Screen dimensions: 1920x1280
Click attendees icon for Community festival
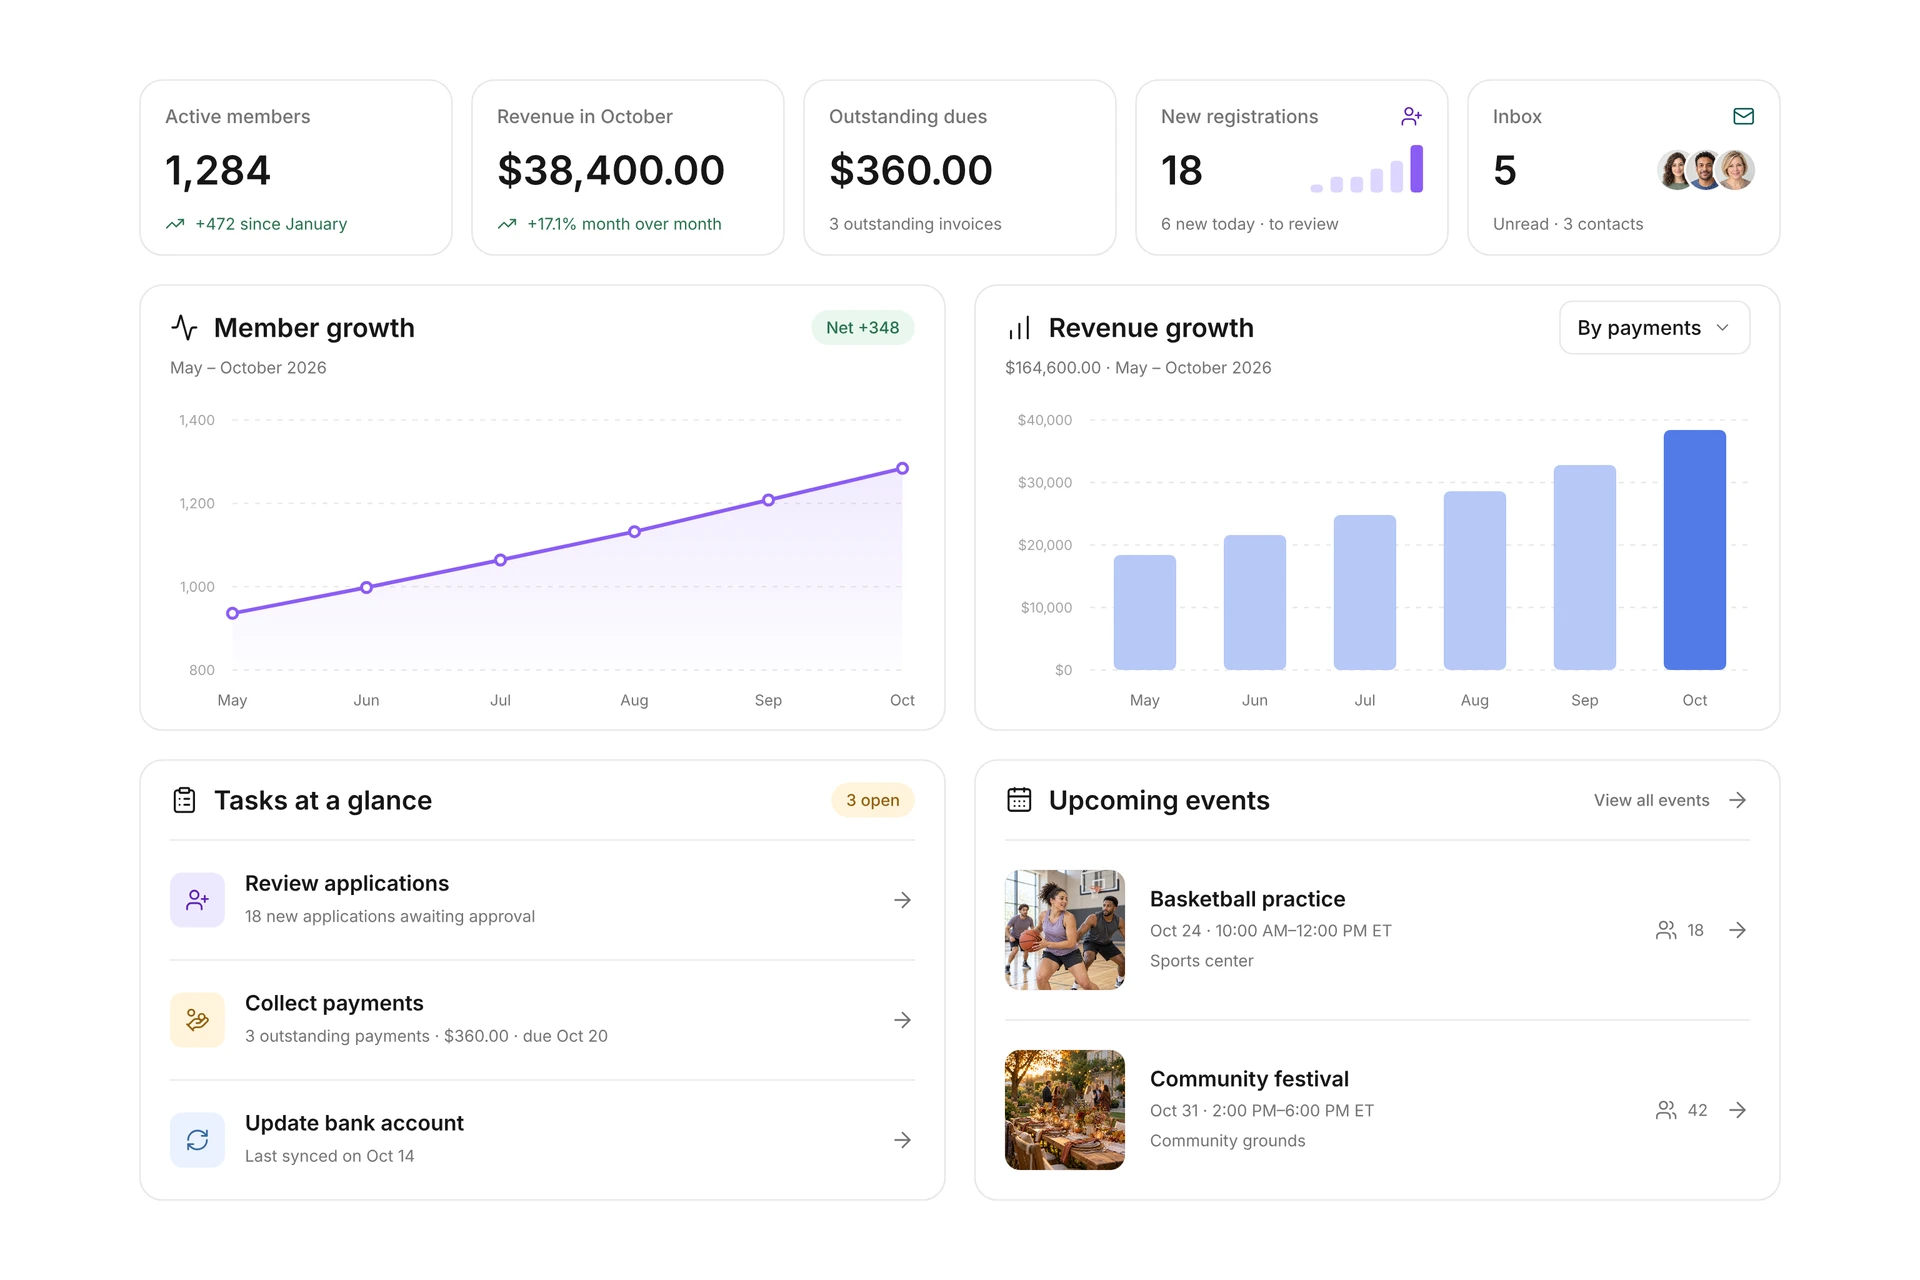pos(1666,1110)
